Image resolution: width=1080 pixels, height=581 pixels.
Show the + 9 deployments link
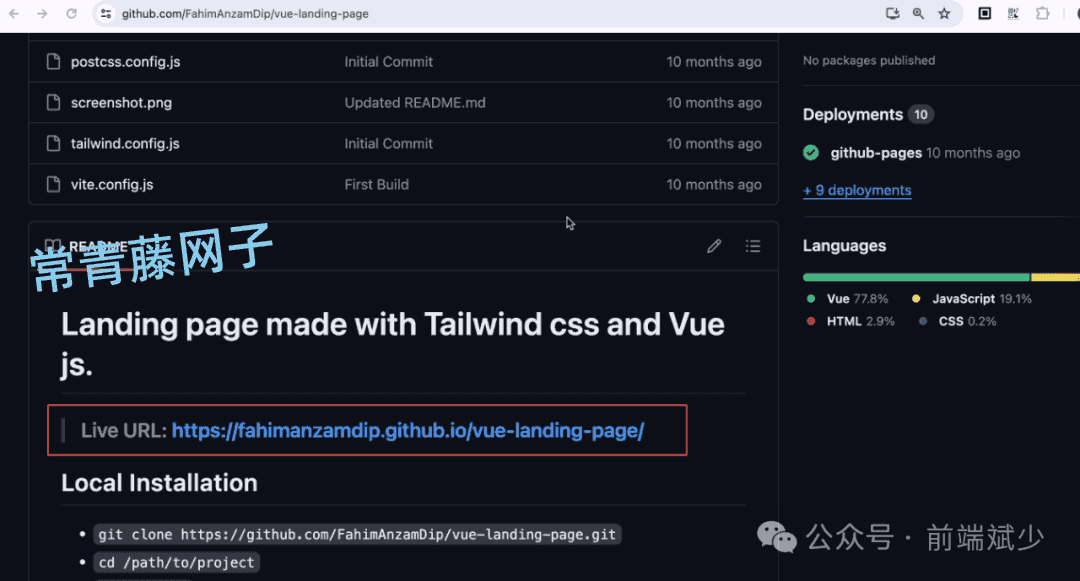pyautogui.click(x=857, y=190)
